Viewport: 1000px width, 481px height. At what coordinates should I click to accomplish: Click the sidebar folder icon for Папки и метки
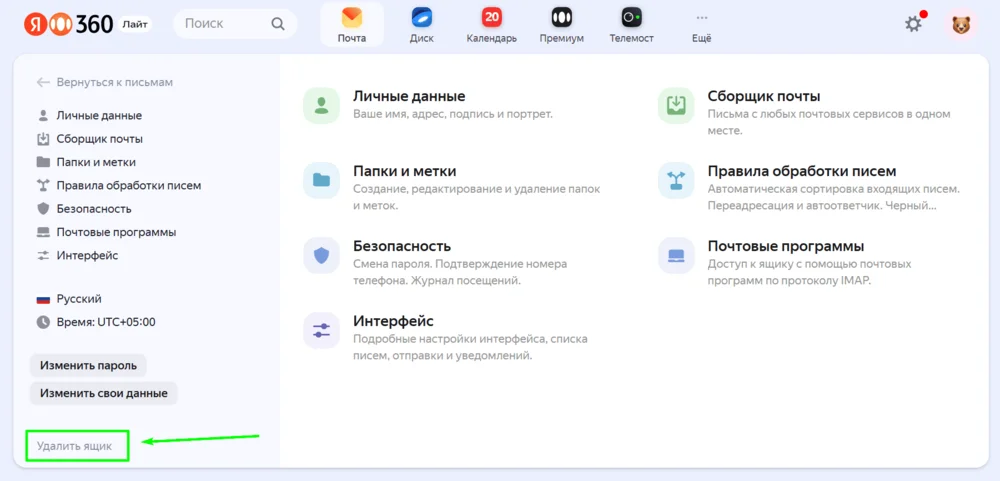pos(43,162)
